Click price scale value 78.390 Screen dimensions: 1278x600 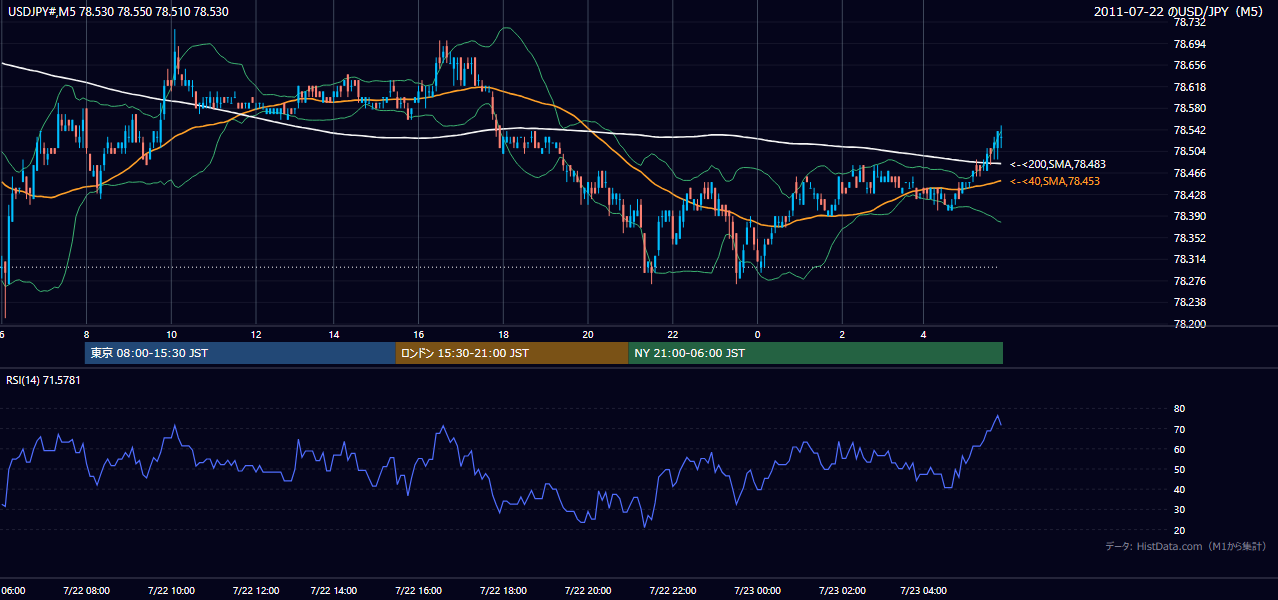pos(1189,216)
